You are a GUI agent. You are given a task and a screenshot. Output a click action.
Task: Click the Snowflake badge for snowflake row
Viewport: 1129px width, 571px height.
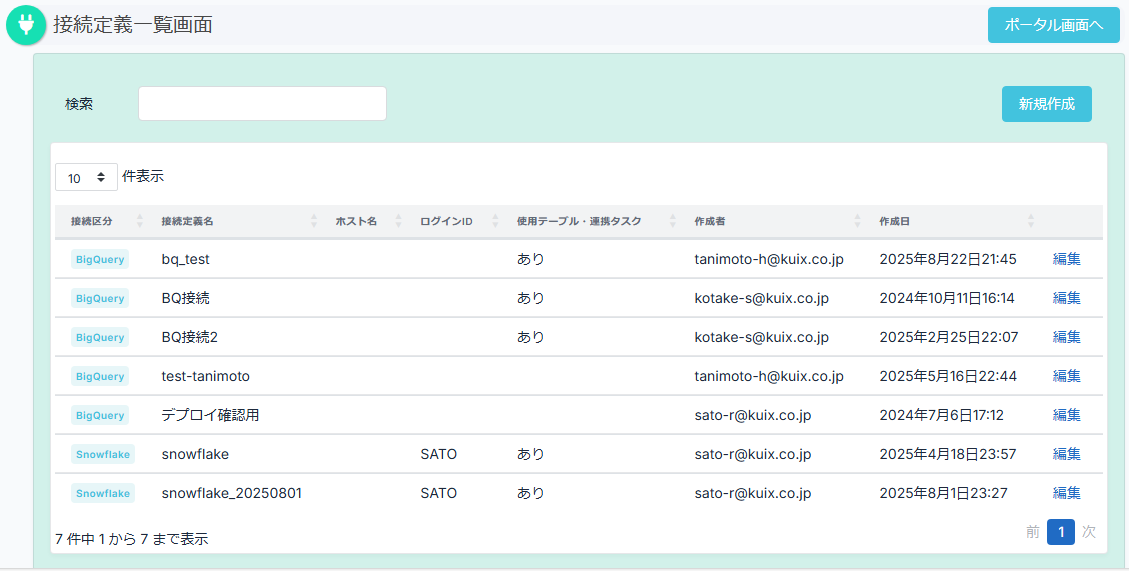coord(103,454)
